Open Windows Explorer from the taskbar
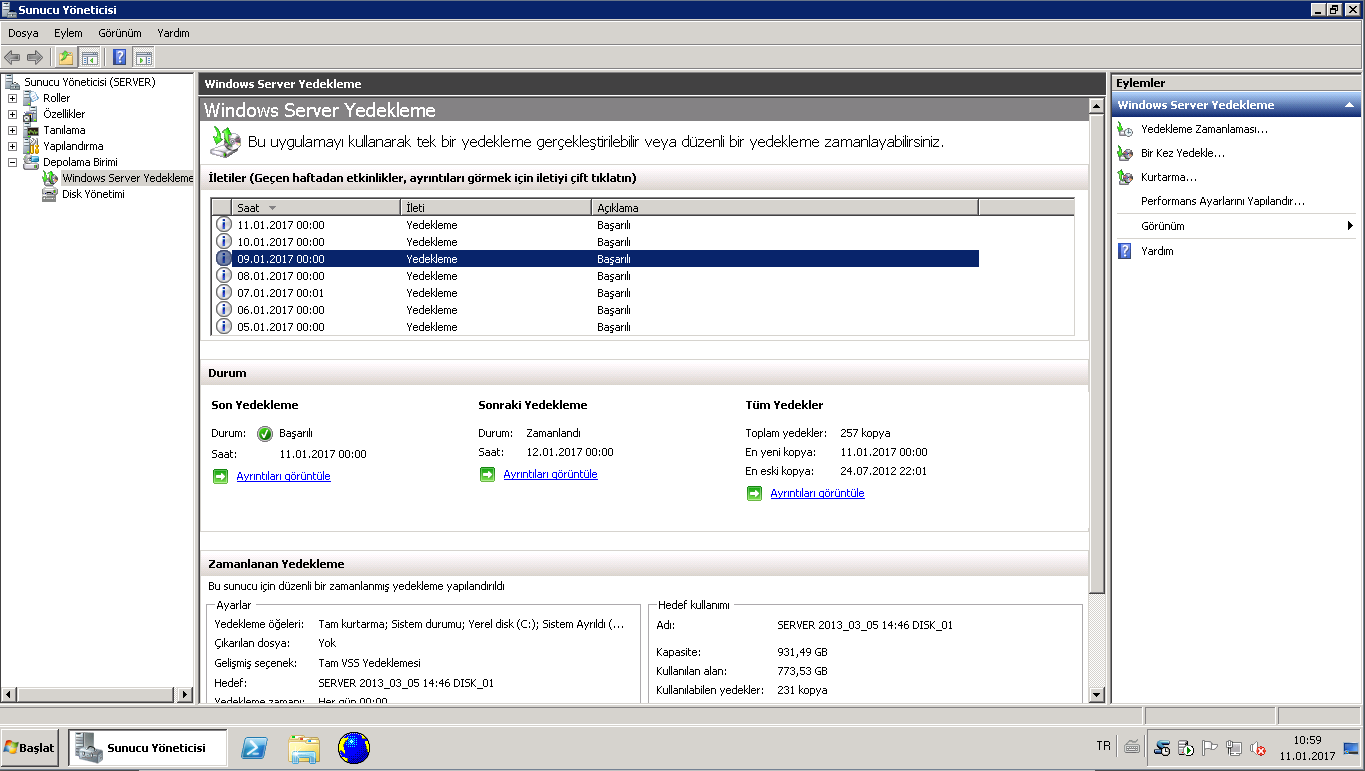 pos(304,748)
